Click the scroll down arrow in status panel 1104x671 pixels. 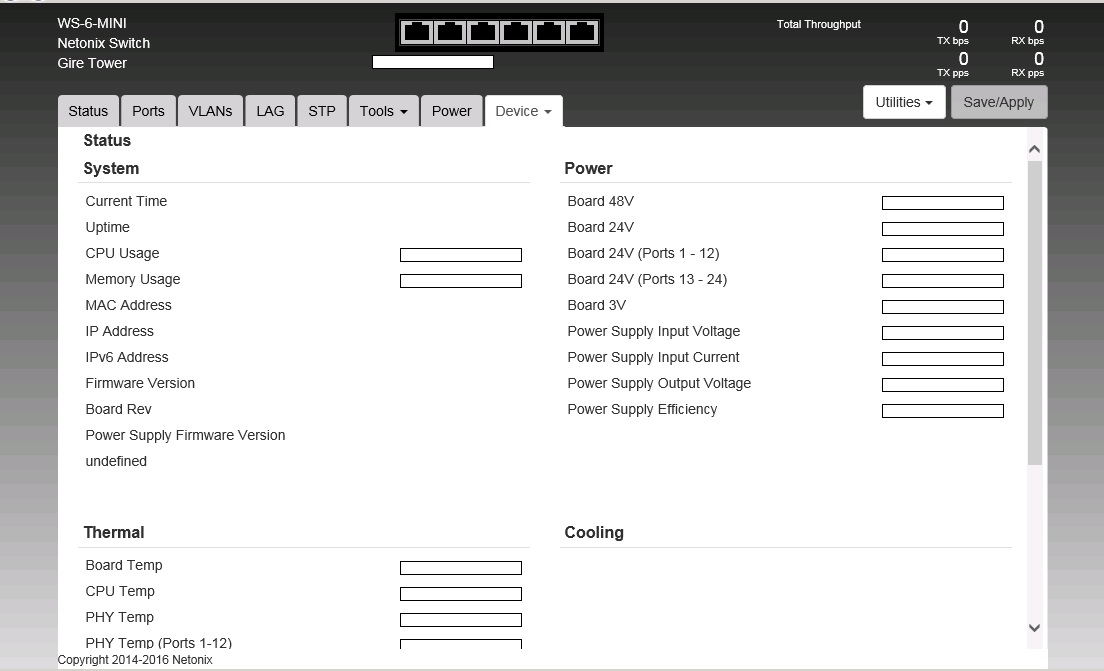click(1034, 628)
